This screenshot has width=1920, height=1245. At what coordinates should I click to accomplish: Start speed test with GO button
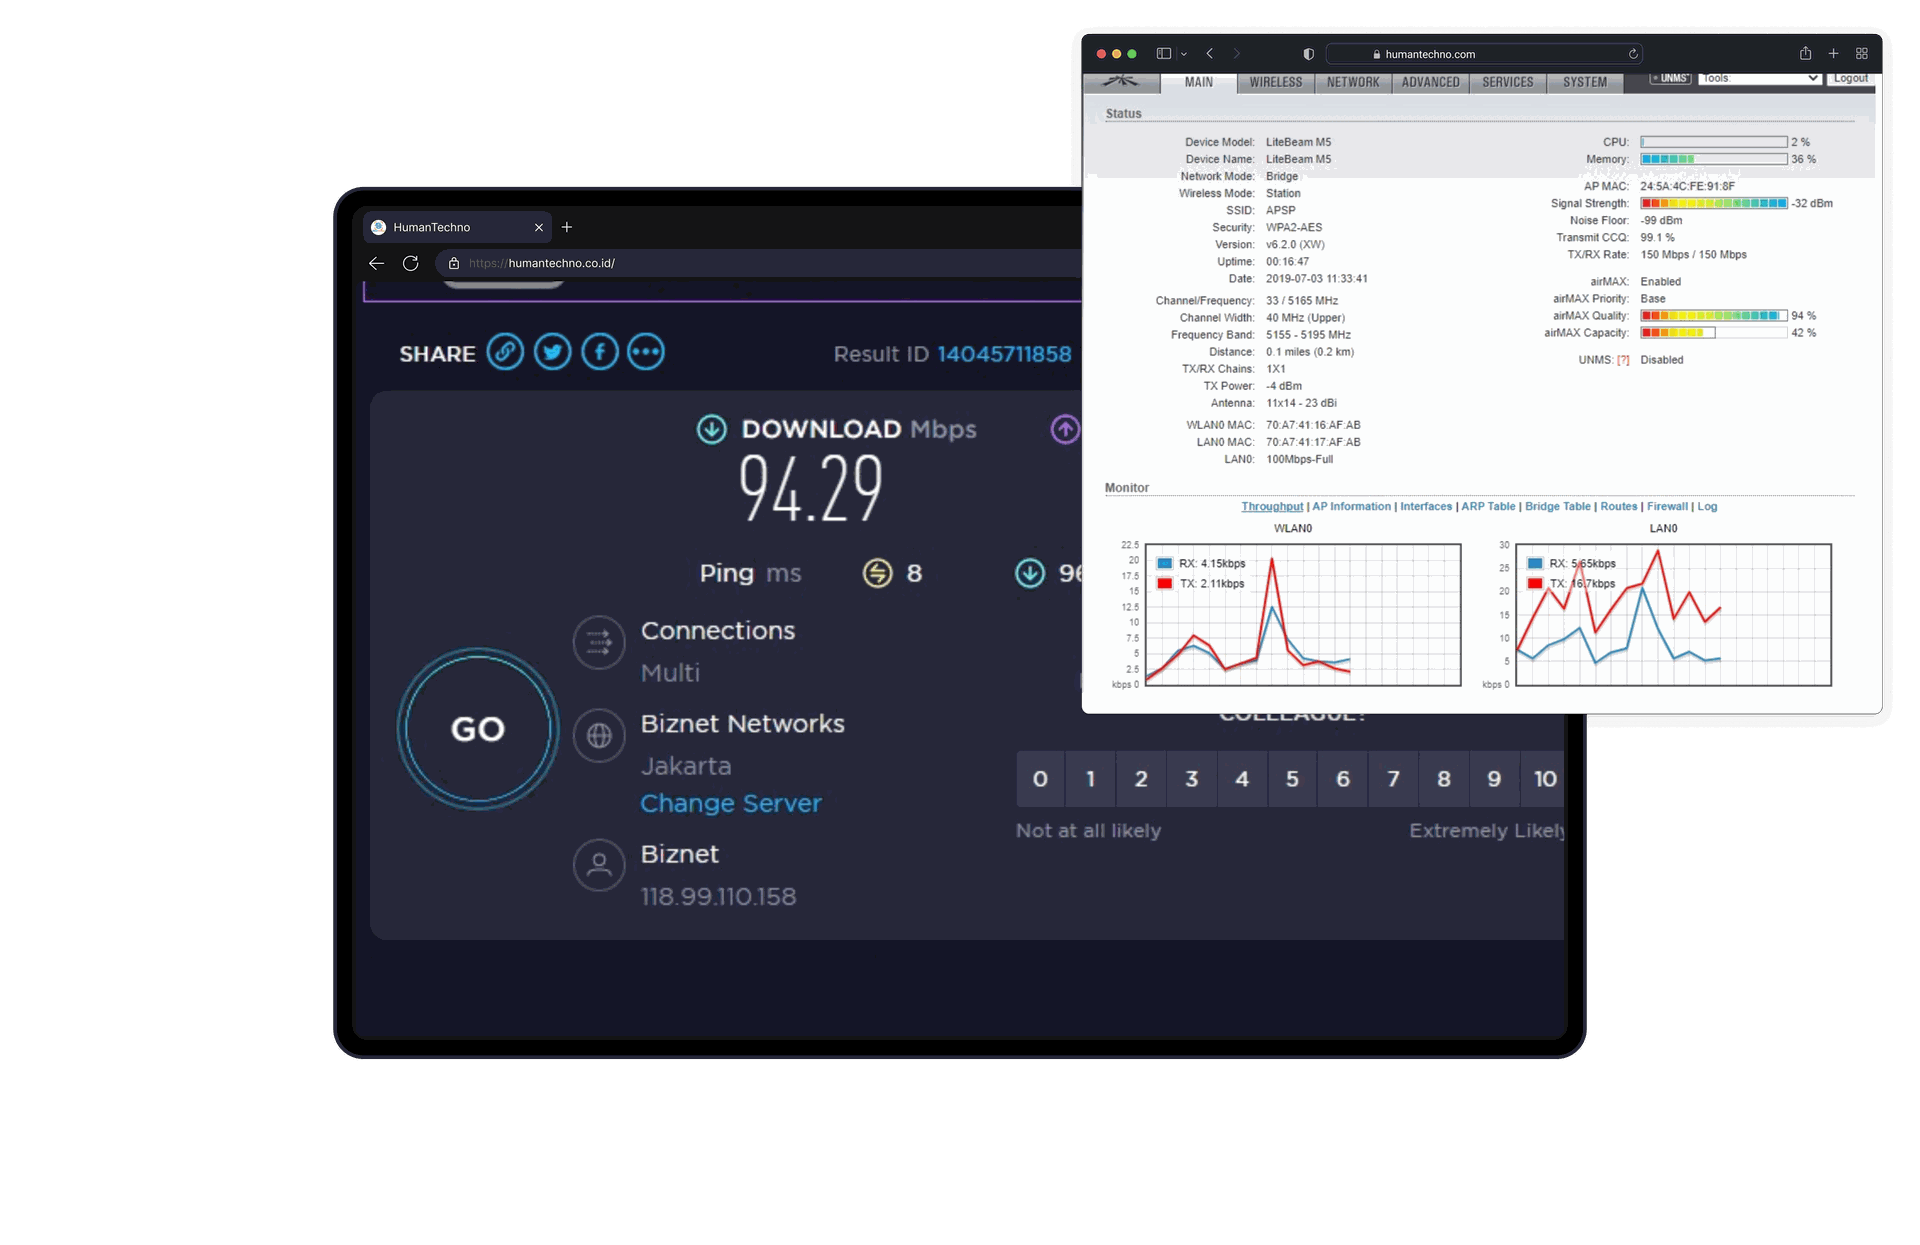tap(478, 729)
